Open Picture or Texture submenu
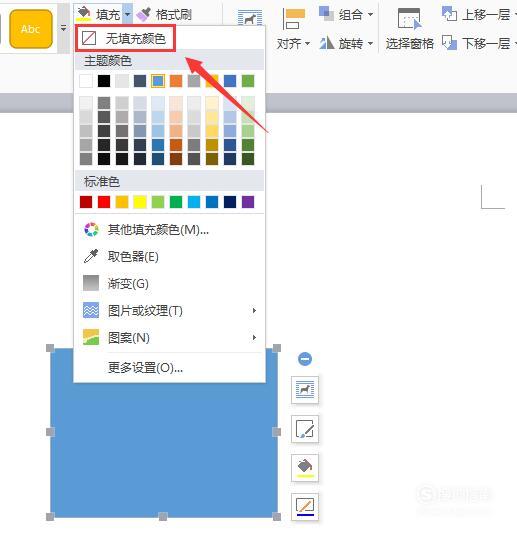Screen dimensions: 517x541 coord(169,311)
